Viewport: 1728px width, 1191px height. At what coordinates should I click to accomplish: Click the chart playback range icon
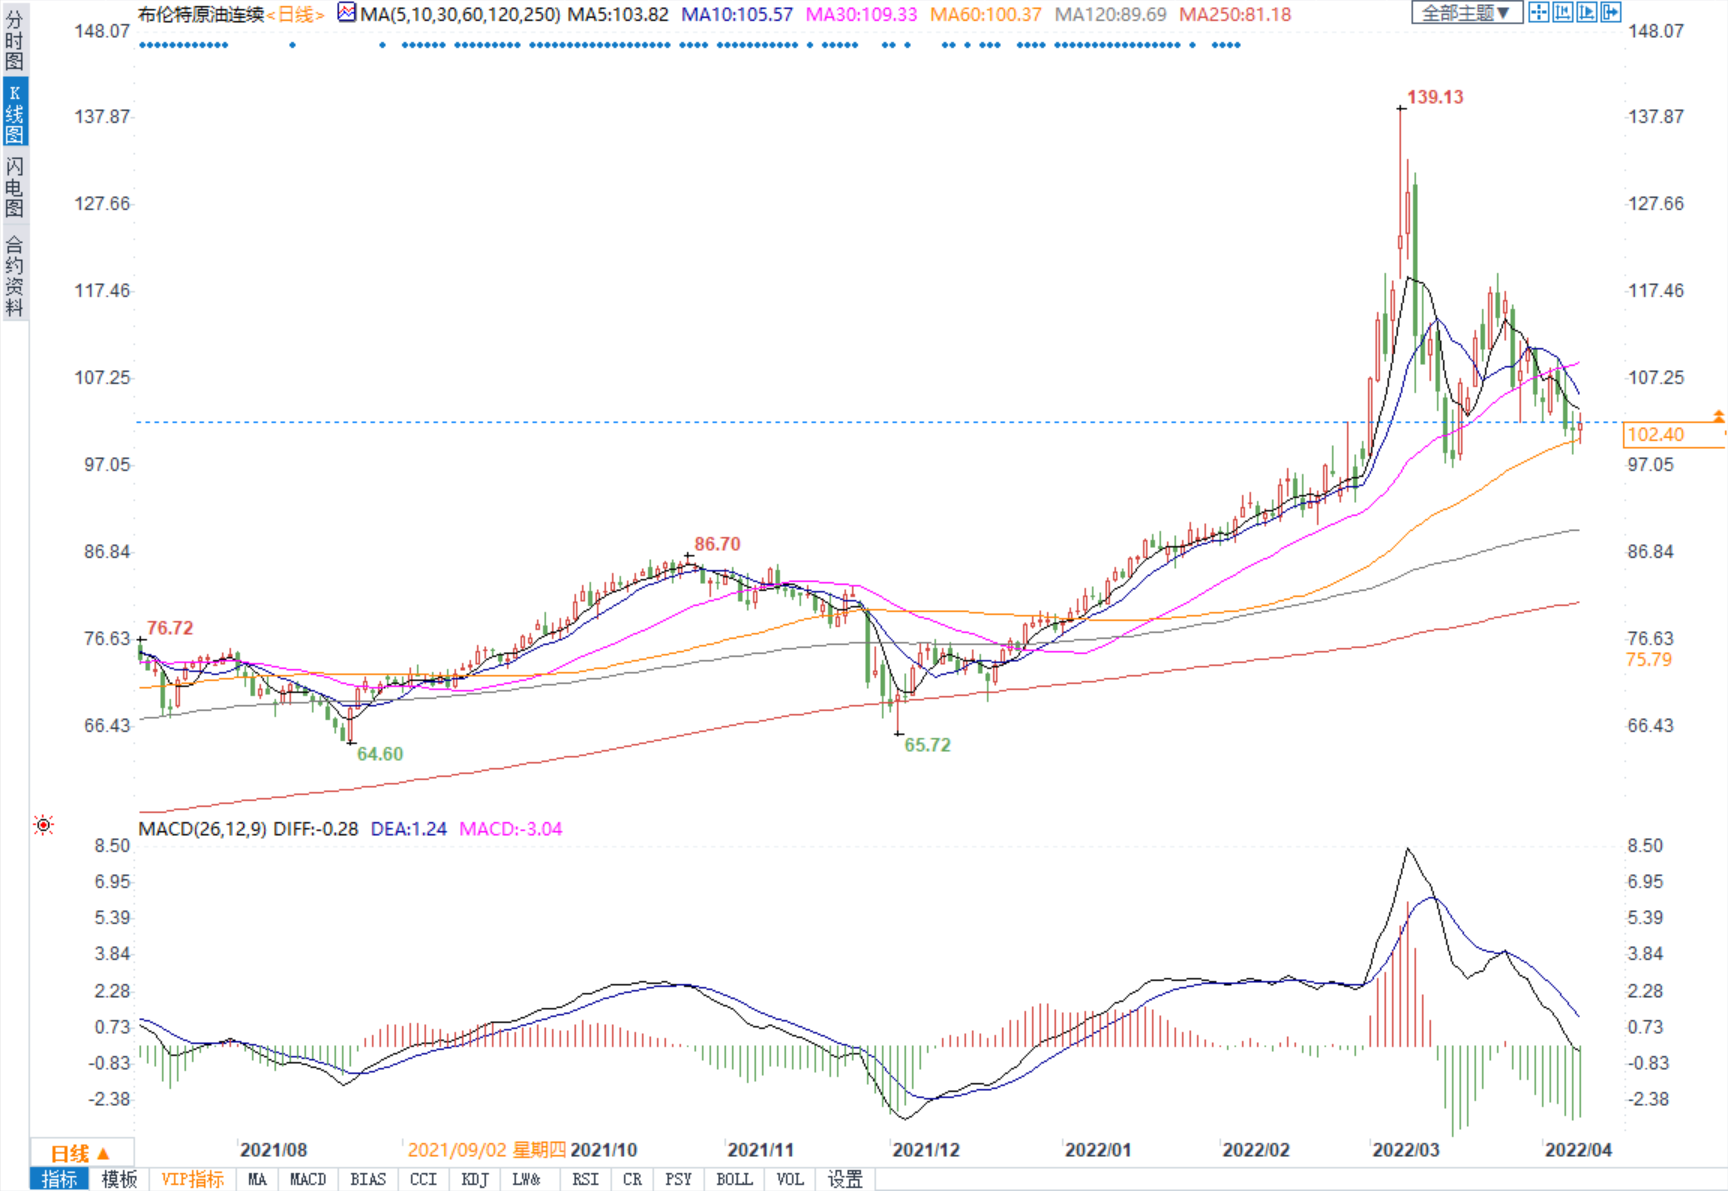pos(1586,13)
